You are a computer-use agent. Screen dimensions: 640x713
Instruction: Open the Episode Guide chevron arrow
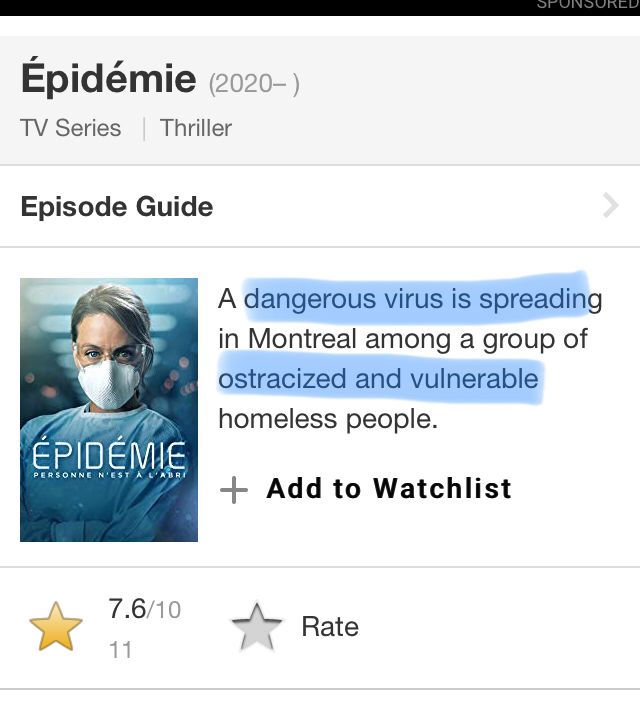pyautogui.click(x=610, y=206)
